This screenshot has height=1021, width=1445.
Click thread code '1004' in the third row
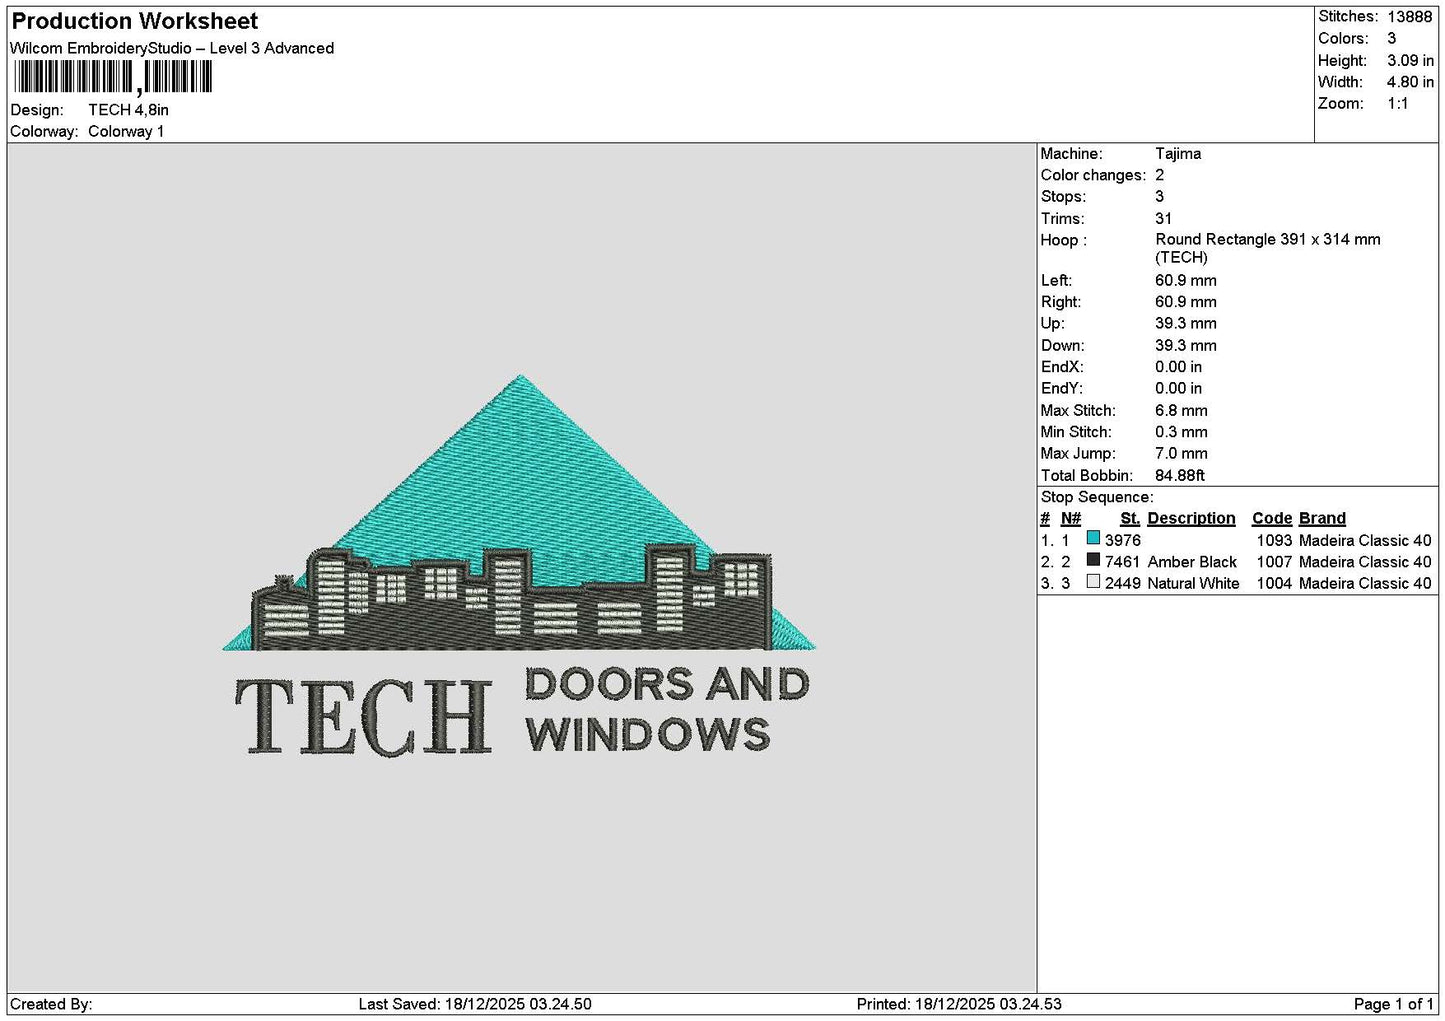(1274, 583)
